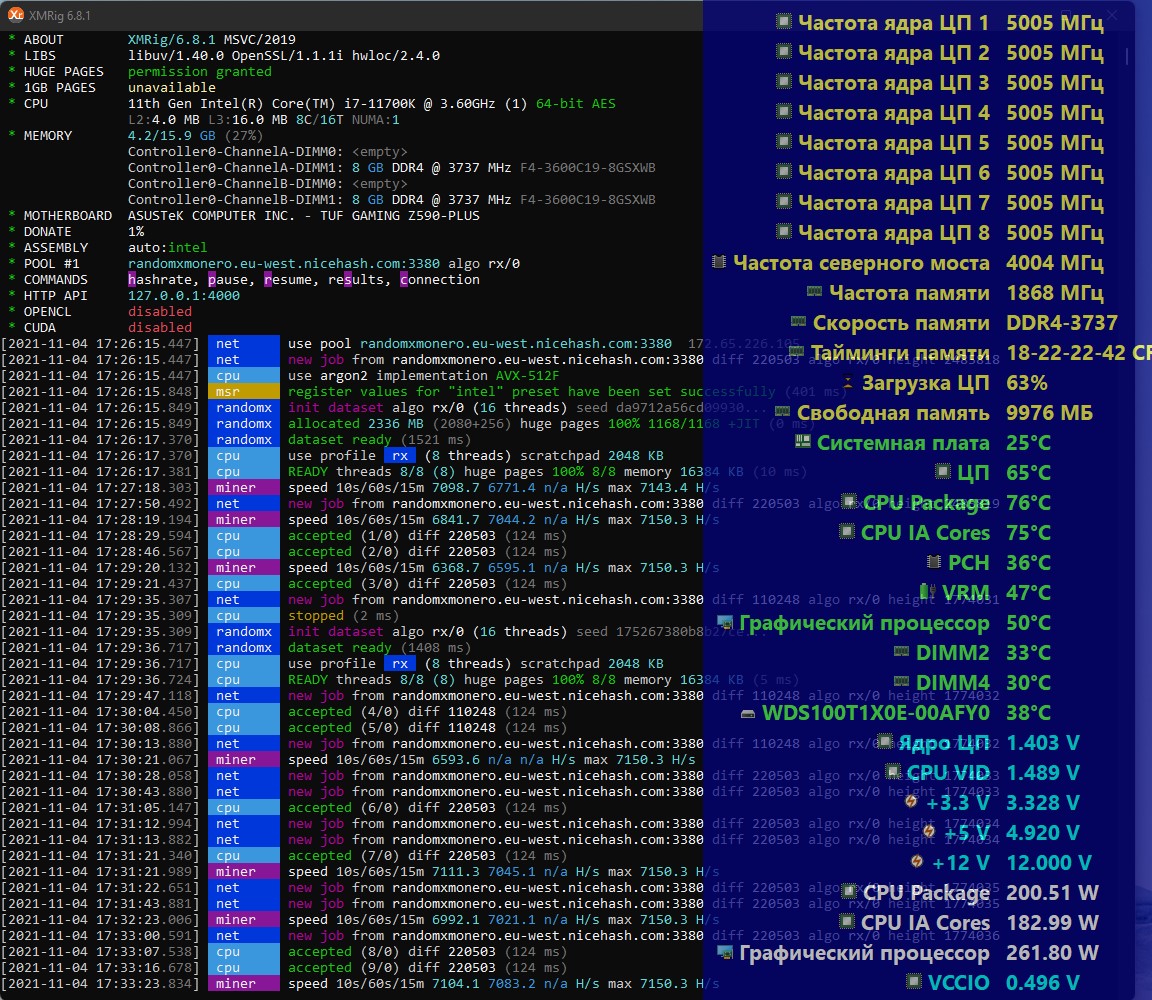Click the '9976 МБ' free memory value
The height and width of the screenshot is (1000, 1152).
tap(1049, 413)
